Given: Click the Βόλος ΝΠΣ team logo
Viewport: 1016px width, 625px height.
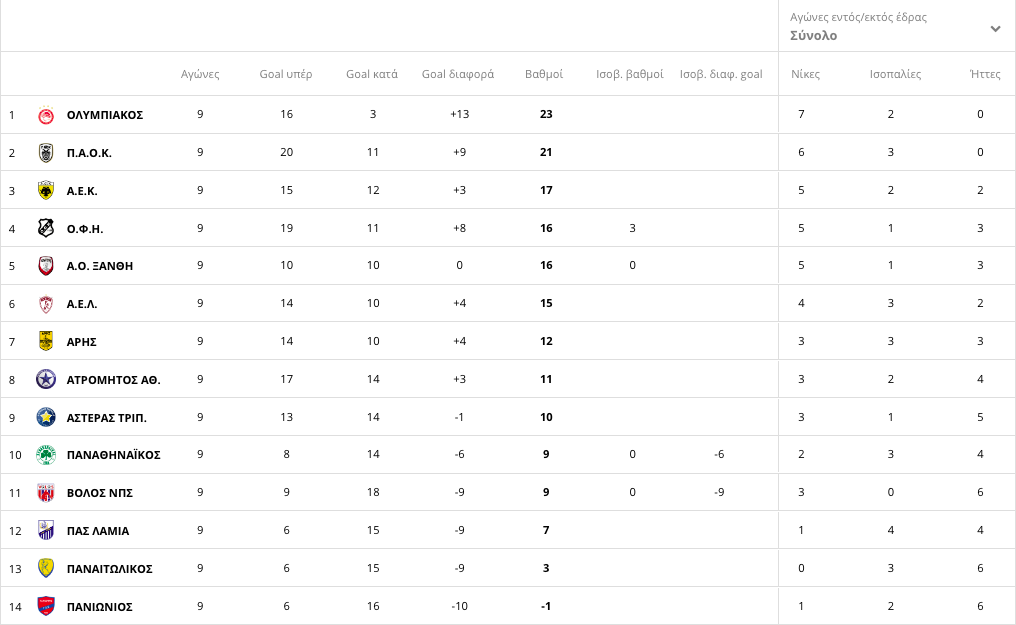Looking at the screenshot, I should [x=45, y=493].
